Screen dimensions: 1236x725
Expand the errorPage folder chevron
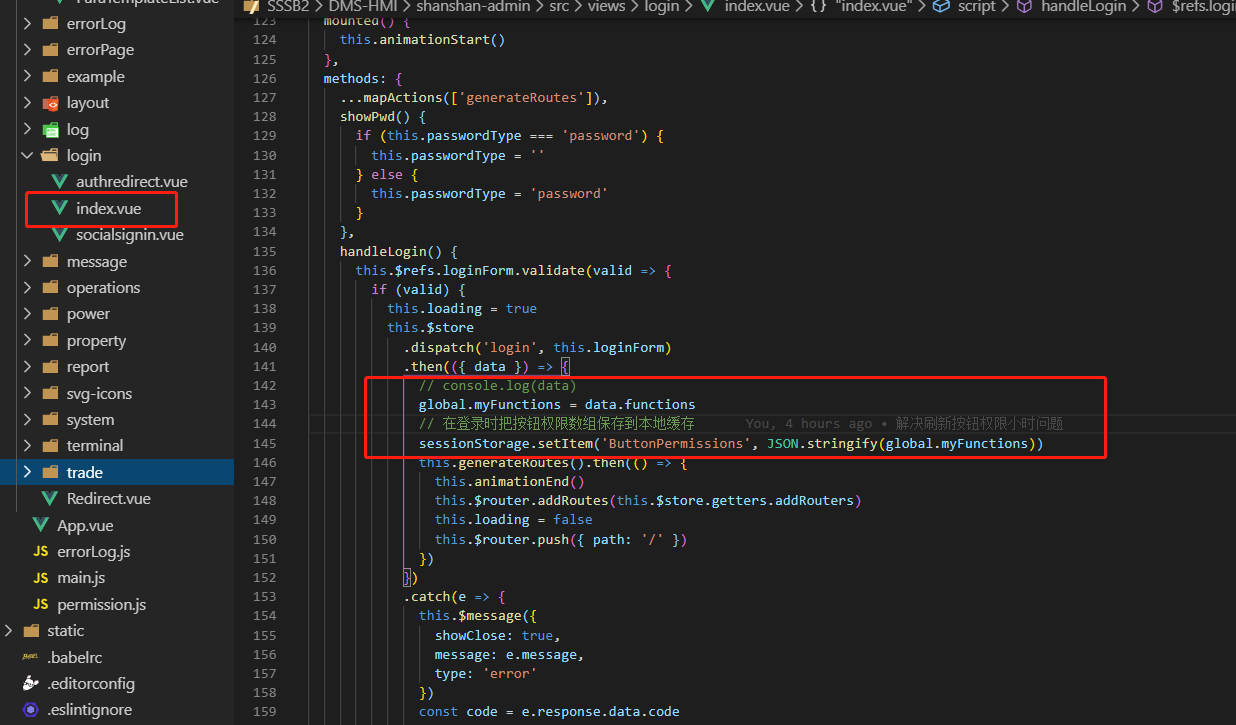pos(27,50)
